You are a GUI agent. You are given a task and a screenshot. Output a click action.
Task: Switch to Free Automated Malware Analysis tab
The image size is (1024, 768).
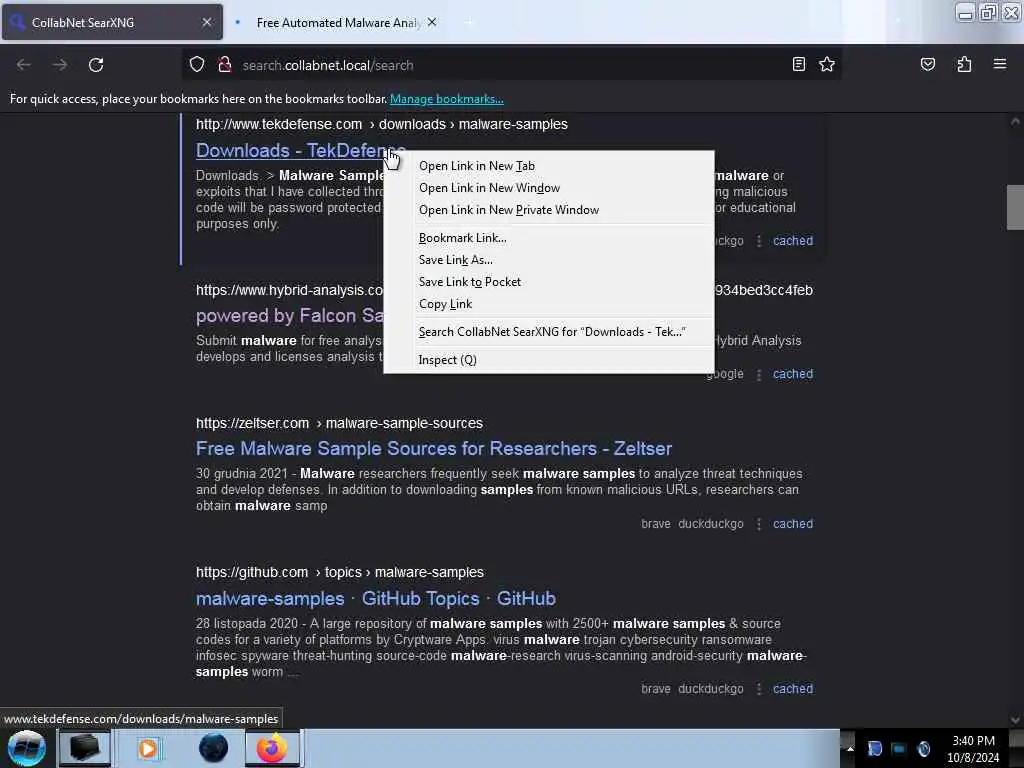(336, 22)
